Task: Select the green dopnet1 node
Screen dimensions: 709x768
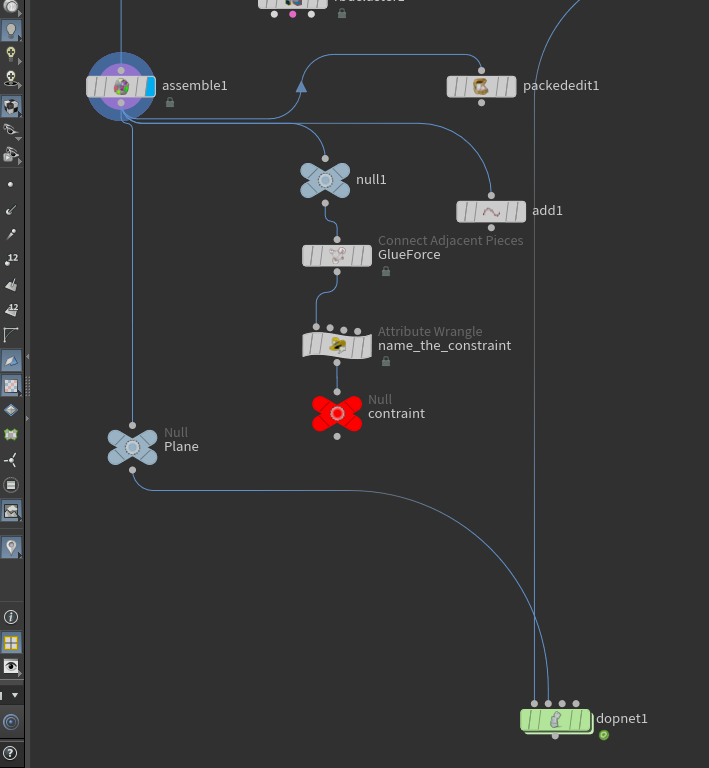Action: [555, 720]
